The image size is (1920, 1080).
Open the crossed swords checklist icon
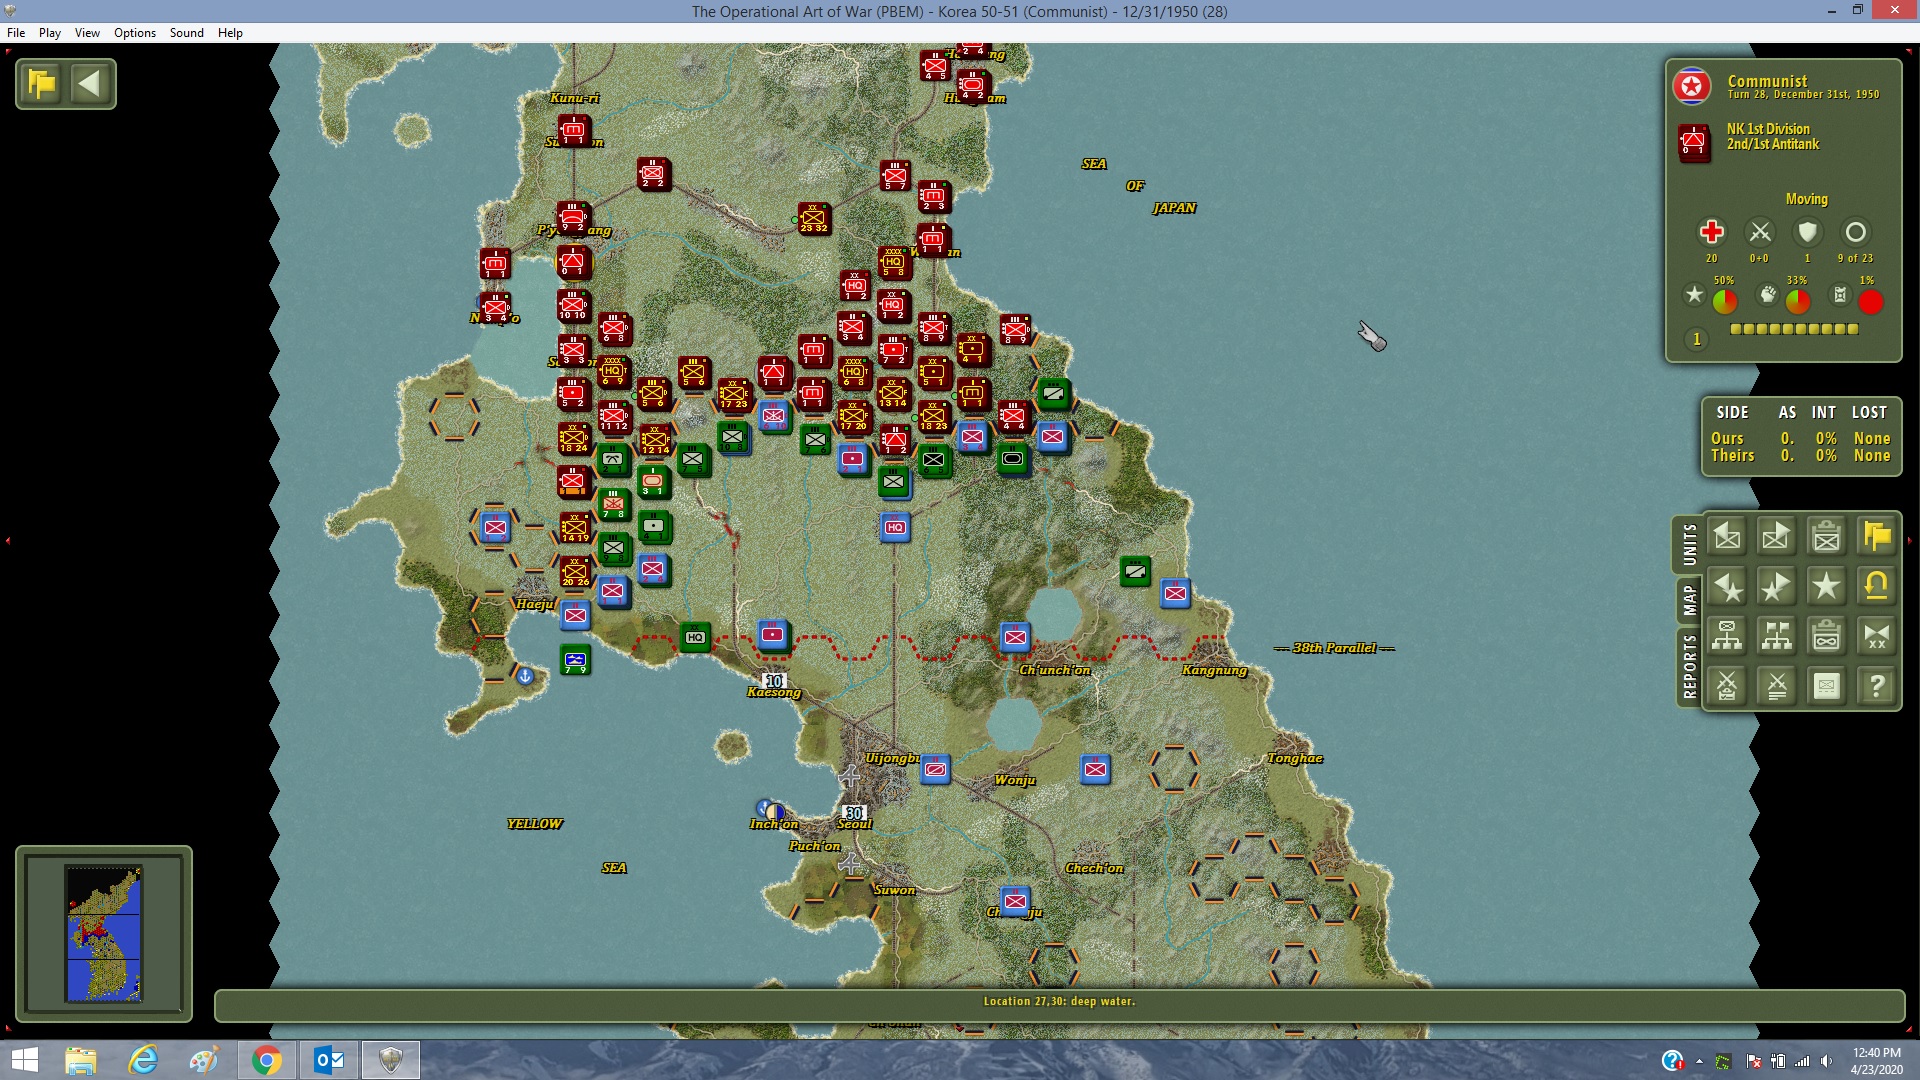tap(1727, 687)
